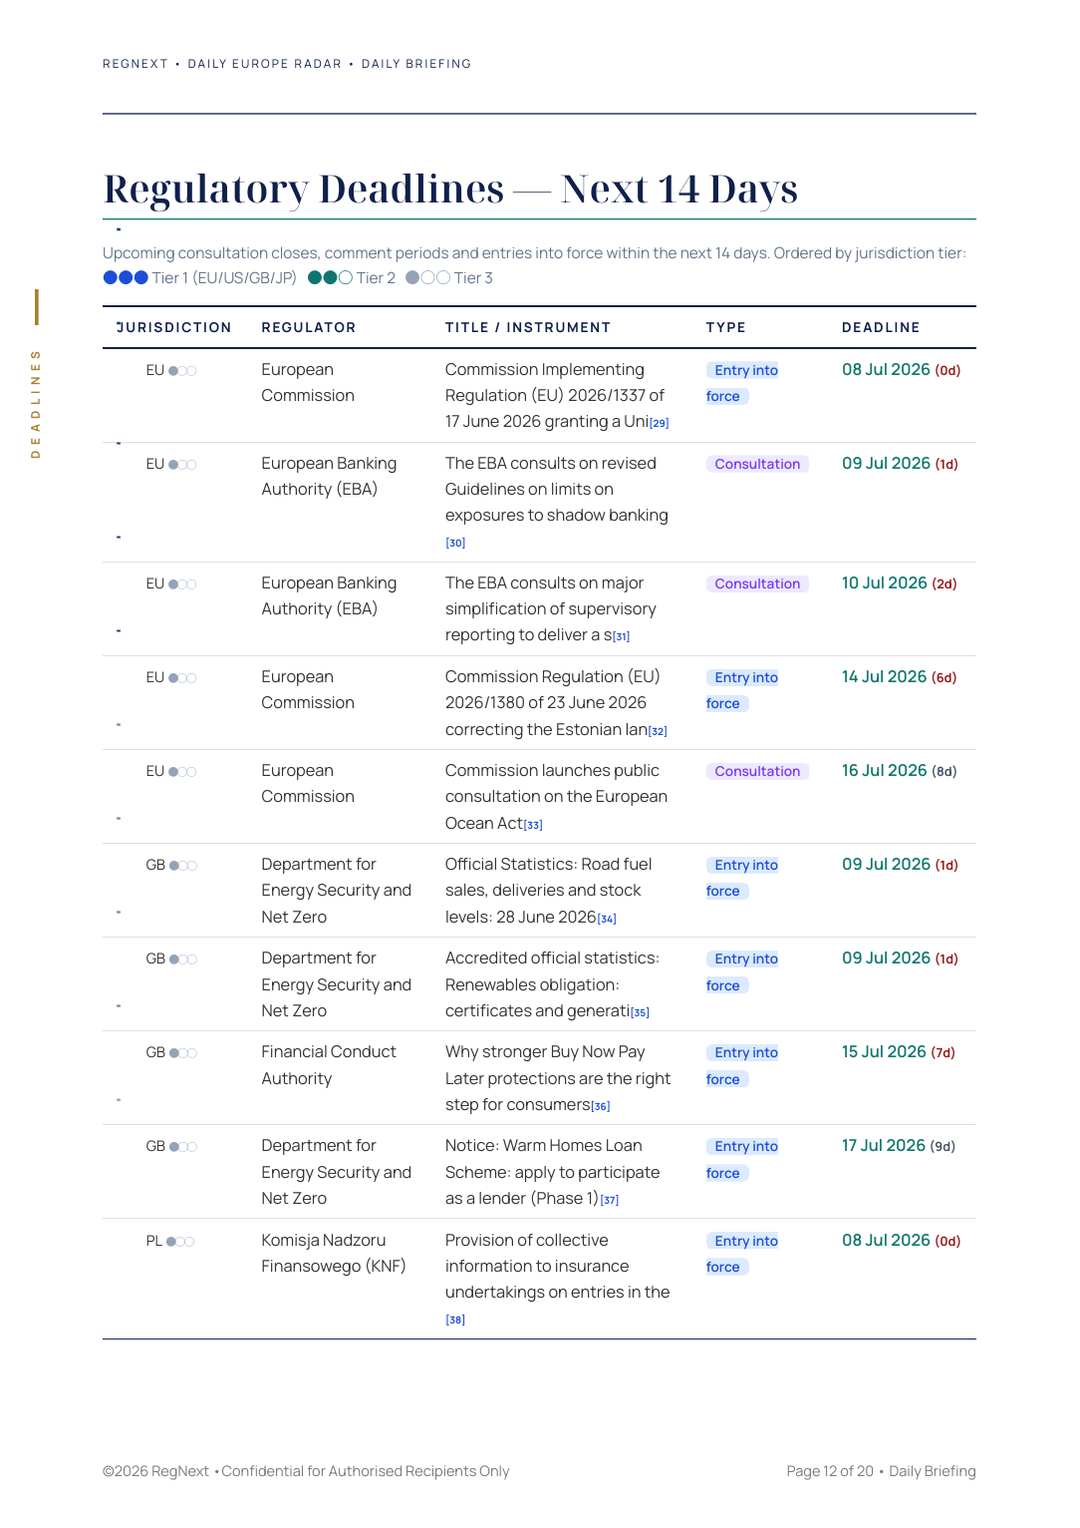Screen dimensions: 1080x1528
Task: Click deadline 08 Jul 2026 in KNF row
Action: tap(901, 1240)
